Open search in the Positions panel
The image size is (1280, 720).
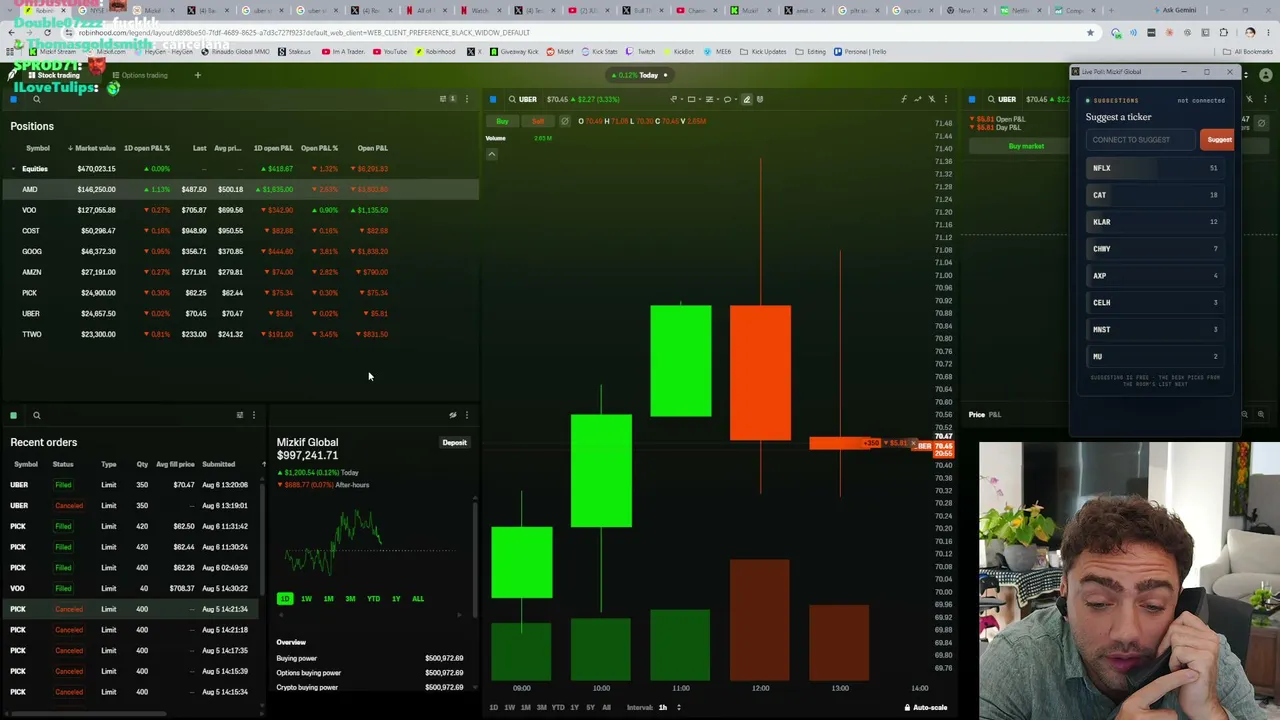pyautogui.click(x=36, y=99)
